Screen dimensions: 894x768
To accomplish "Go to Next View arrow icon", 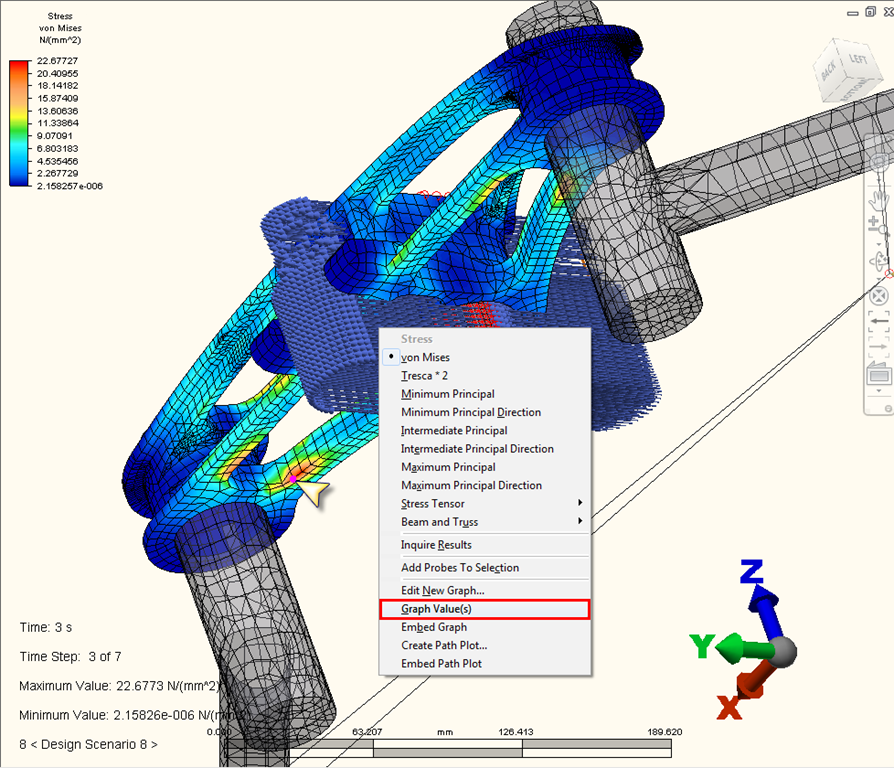I will pyautogui.click(x=879, y=346).
